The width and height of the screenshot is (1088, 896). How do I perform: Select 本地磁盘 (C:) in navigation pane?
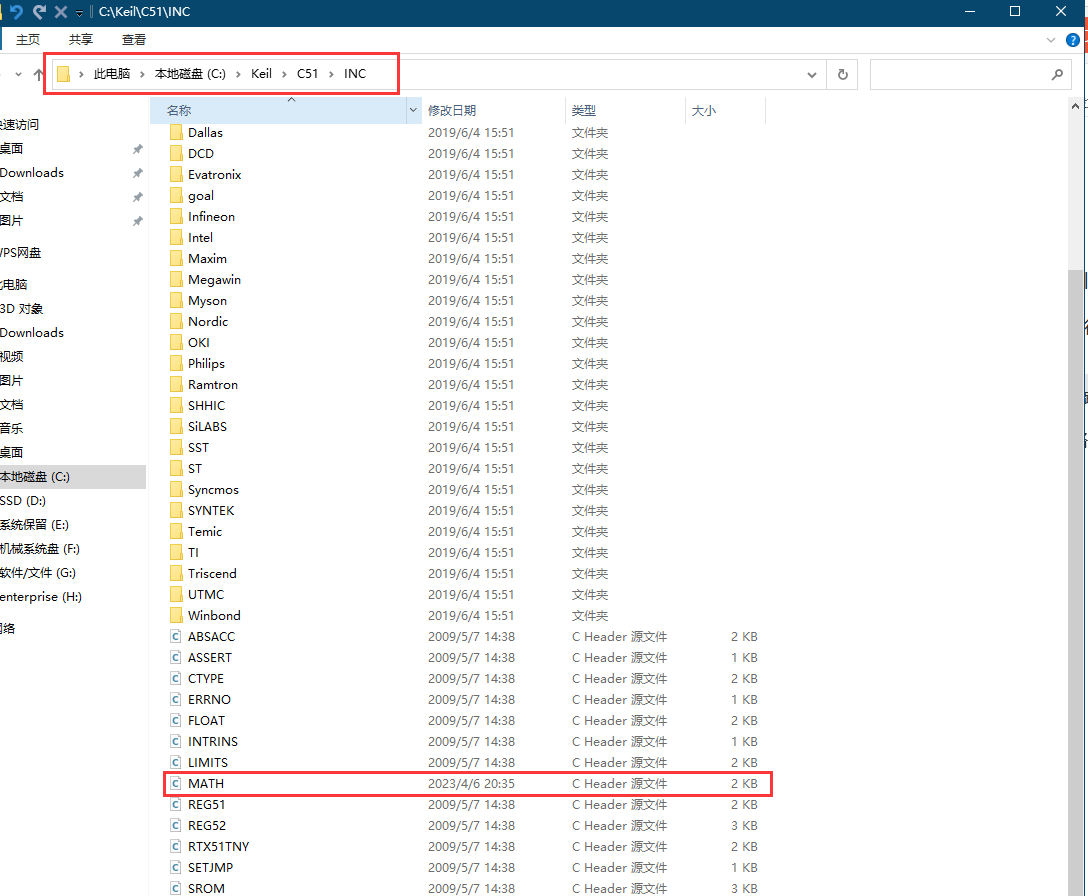35,477
